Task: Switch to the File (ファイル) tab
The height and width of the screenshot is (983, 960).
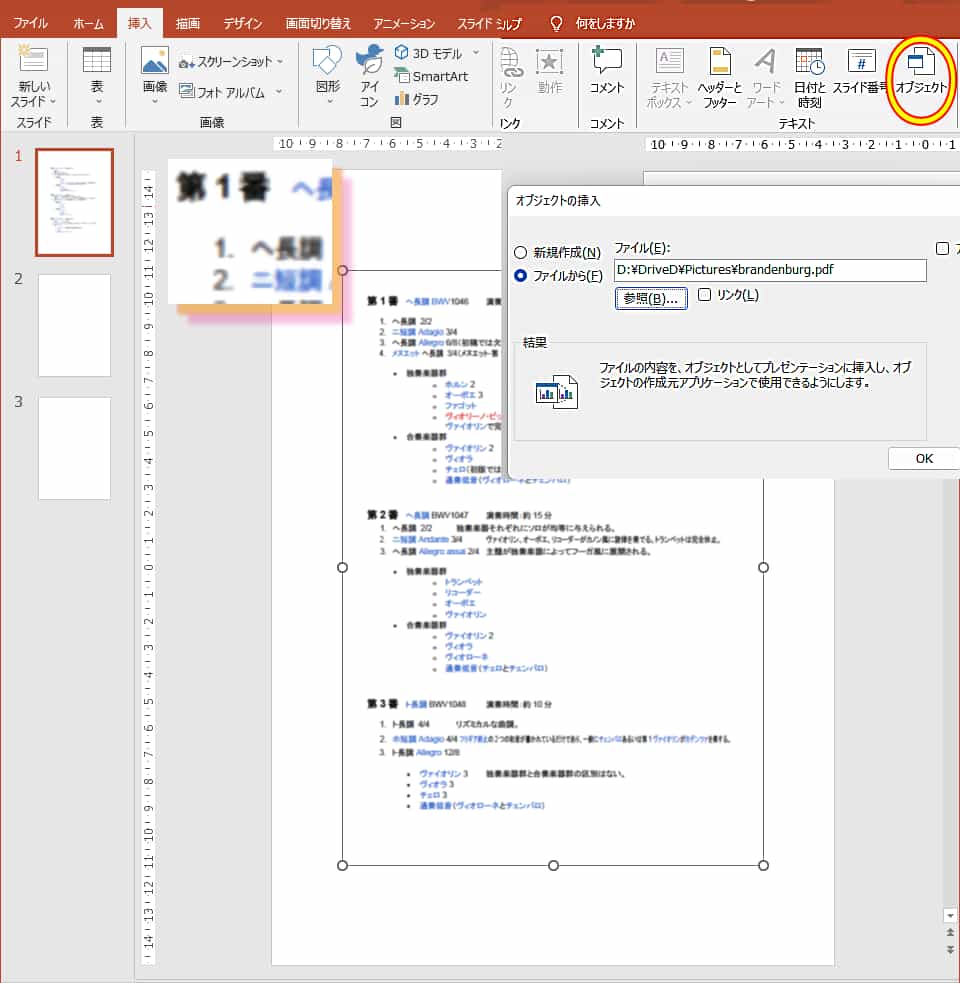Action: pos(30,24)
